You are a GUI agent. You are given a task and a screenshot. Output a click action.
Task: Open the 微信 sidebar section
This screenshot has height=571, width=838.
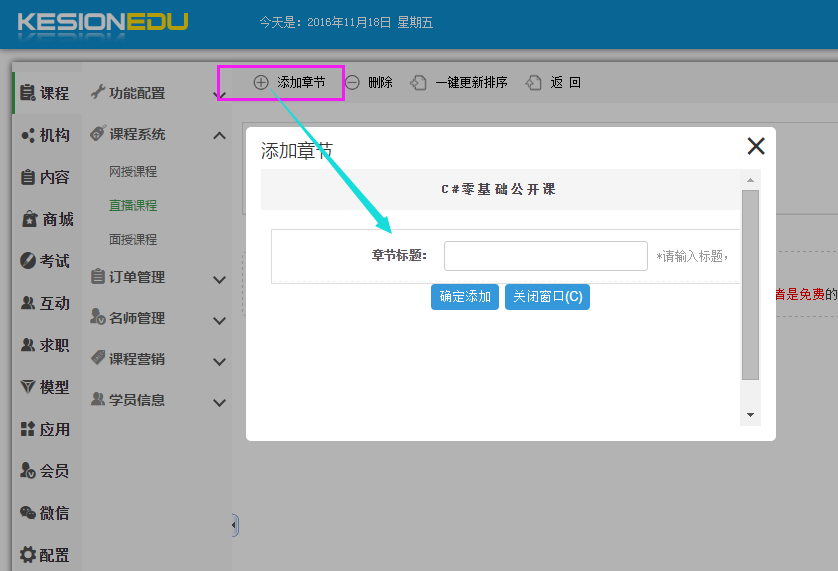[46, 513]
